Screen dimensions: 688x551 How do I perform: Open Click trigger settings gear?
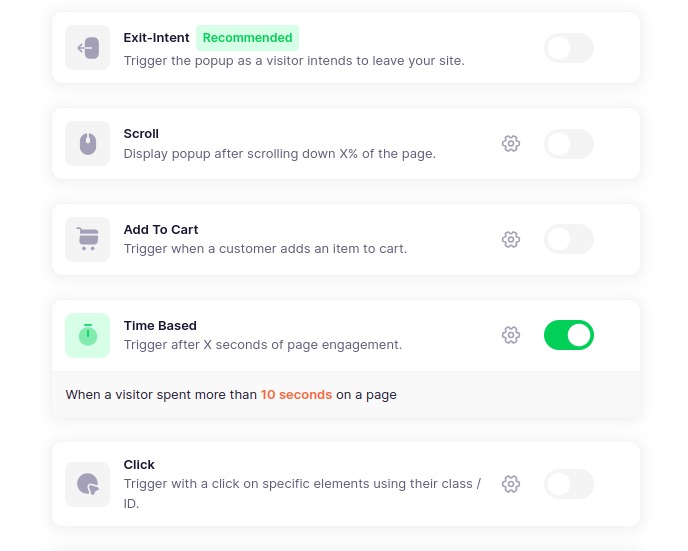(x=511, y=484)
